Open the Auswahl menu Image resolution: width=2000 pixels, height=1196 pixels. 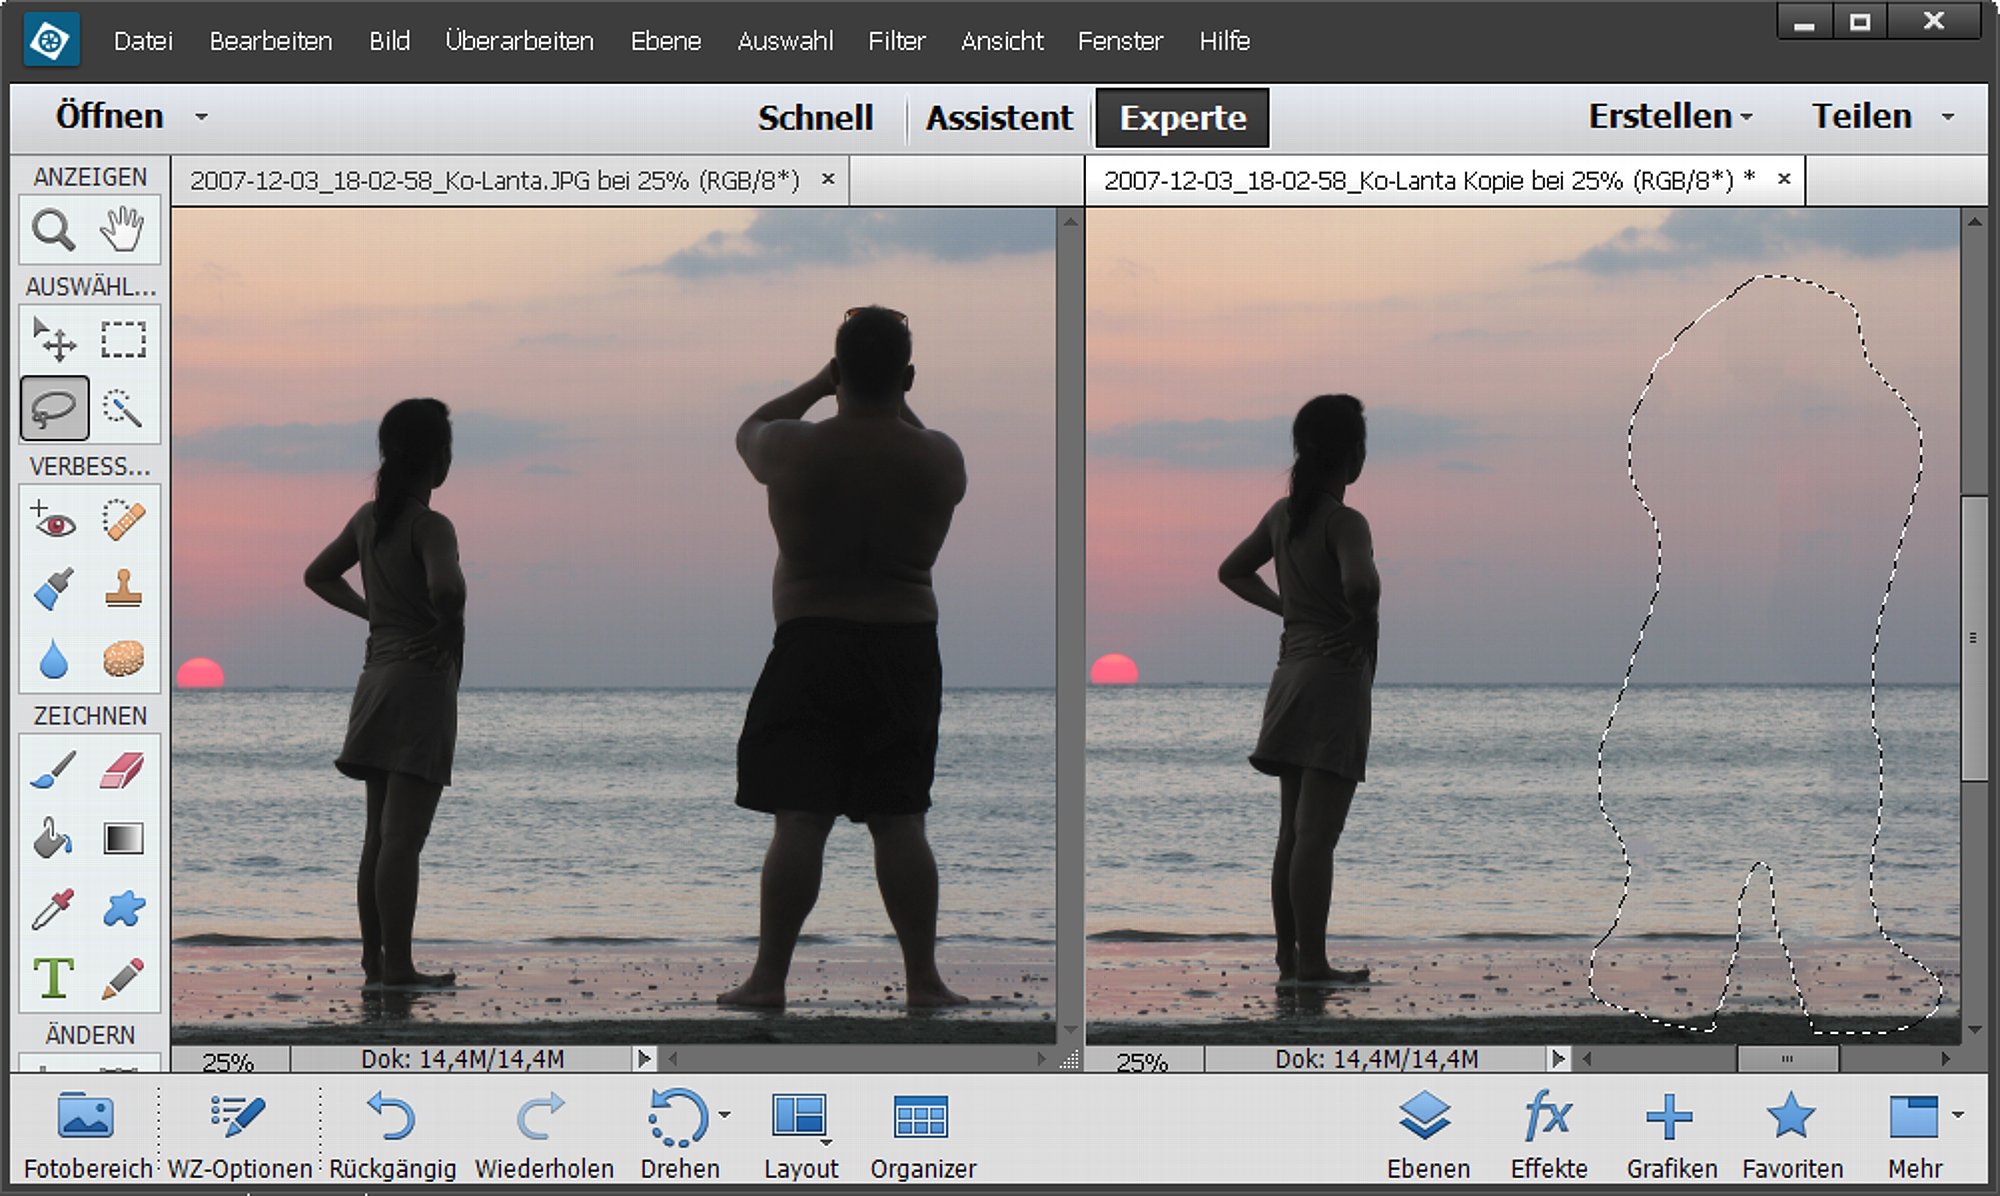[785, 41]
